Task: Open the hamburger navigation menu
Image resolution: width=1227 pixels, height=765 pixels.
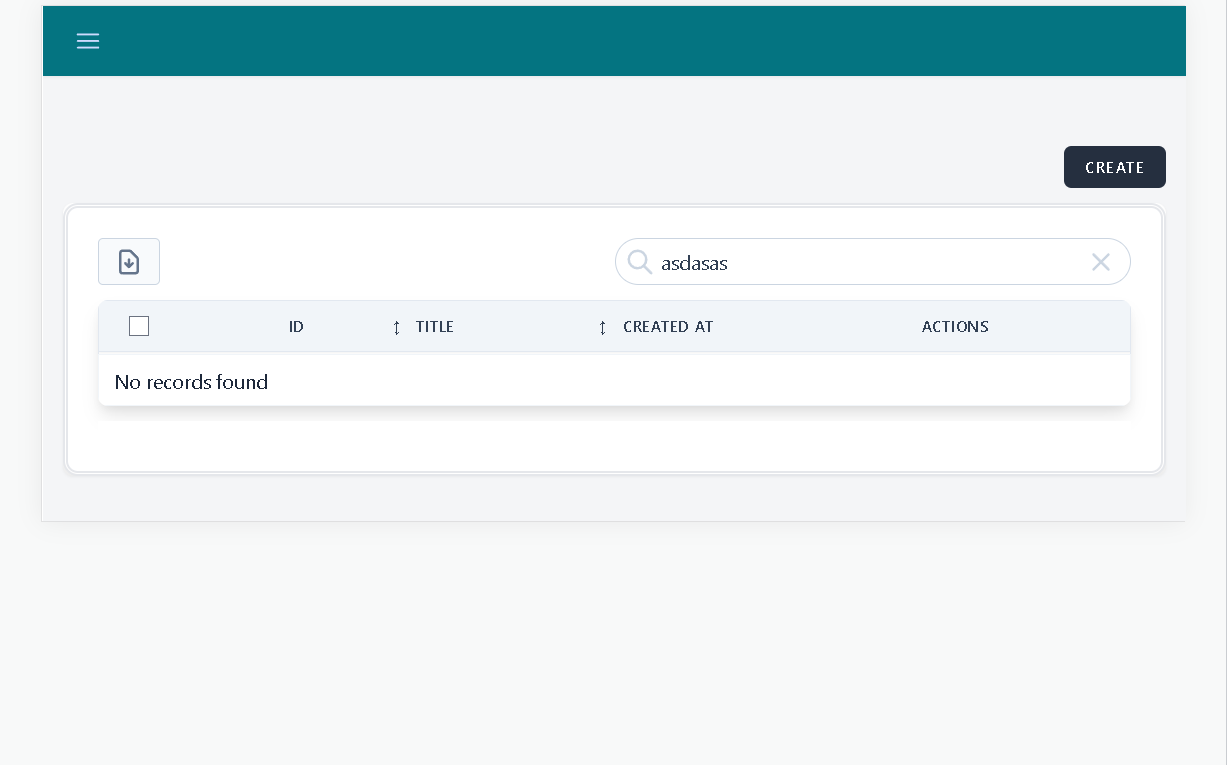Action: pos(88,41)
